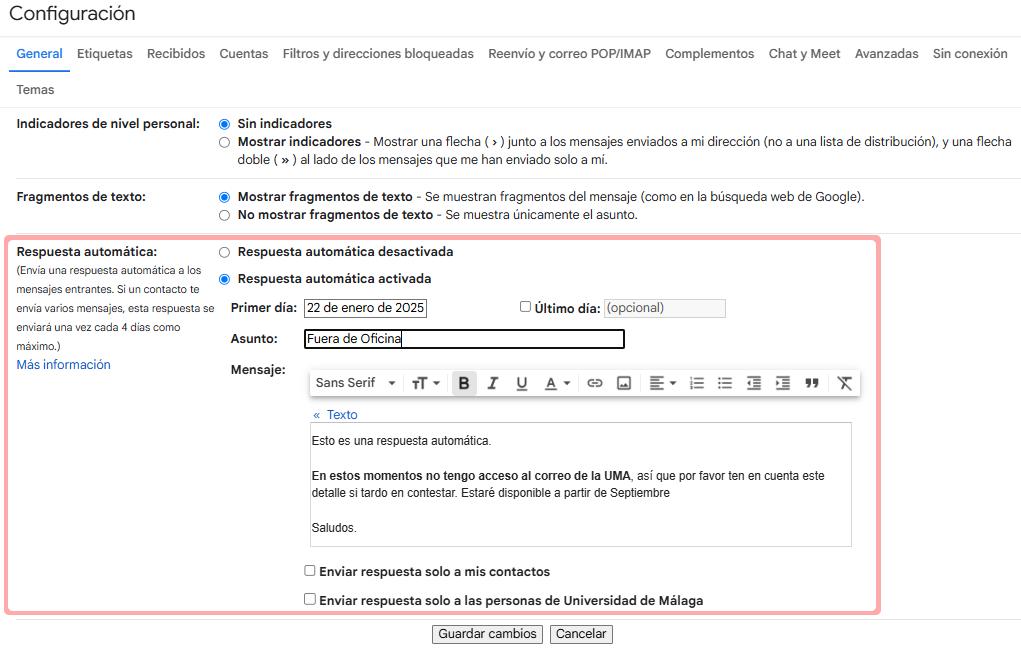Toggle italic formatting in message toolbar
Screen dimensions: 1021x655
493,383
